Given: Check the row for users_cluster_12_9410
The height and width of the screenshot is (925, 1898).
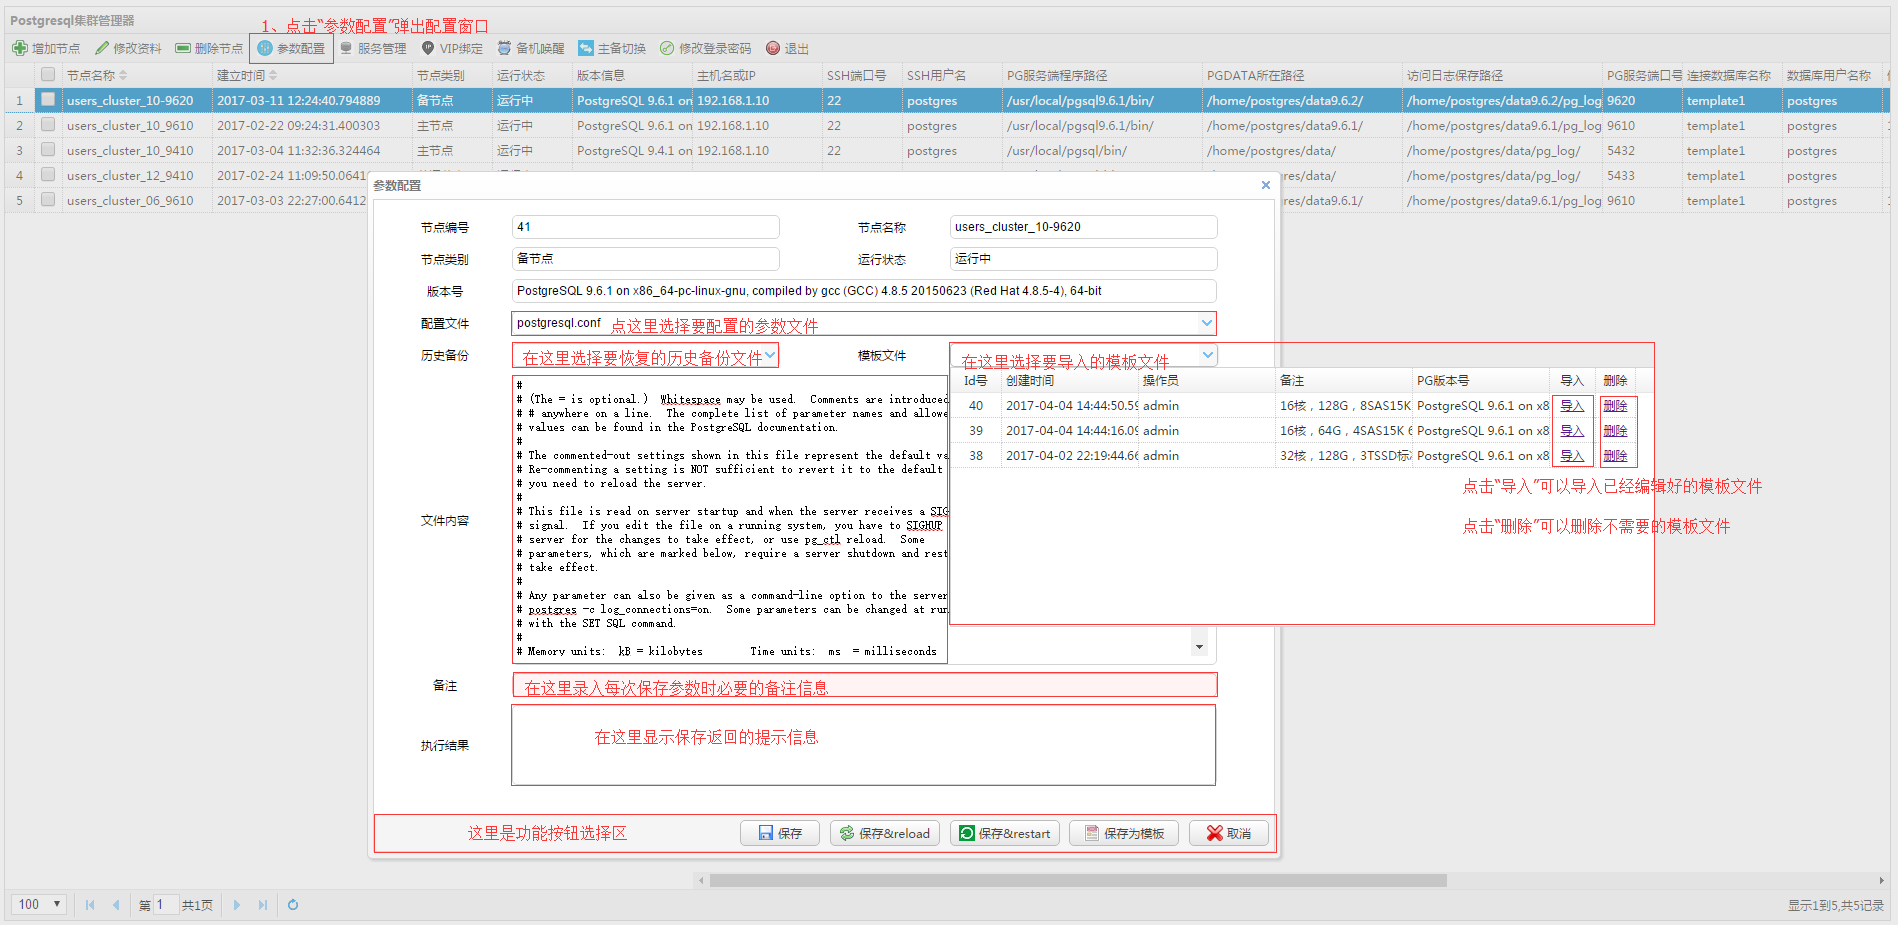Looking at the screenshot, I should tap(48, 174).
